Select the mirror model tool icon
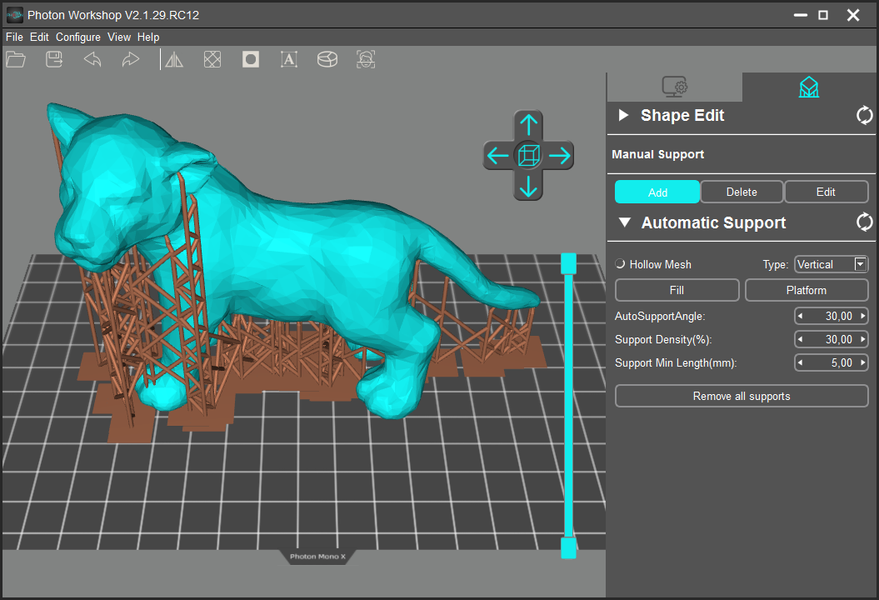 tap(174, 60)
